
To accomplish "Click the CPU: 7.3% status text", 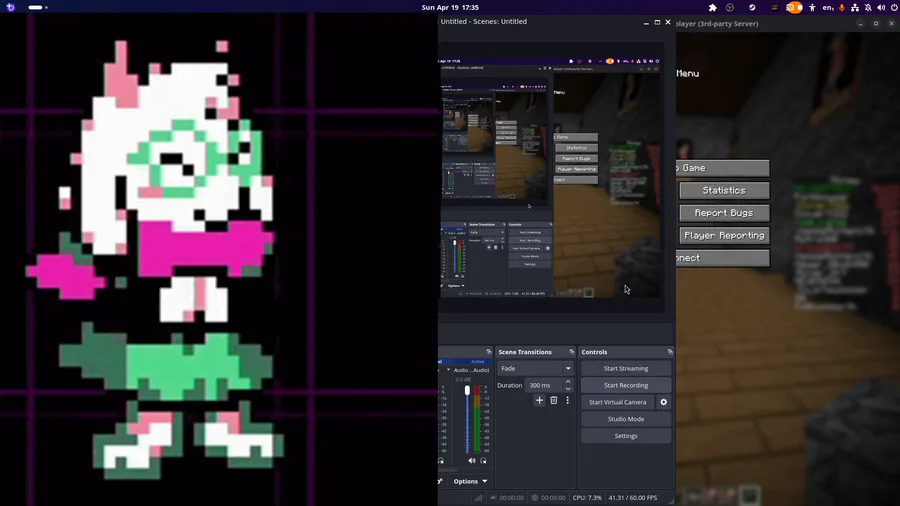I will pyautogui.click(x=587, y=497).
